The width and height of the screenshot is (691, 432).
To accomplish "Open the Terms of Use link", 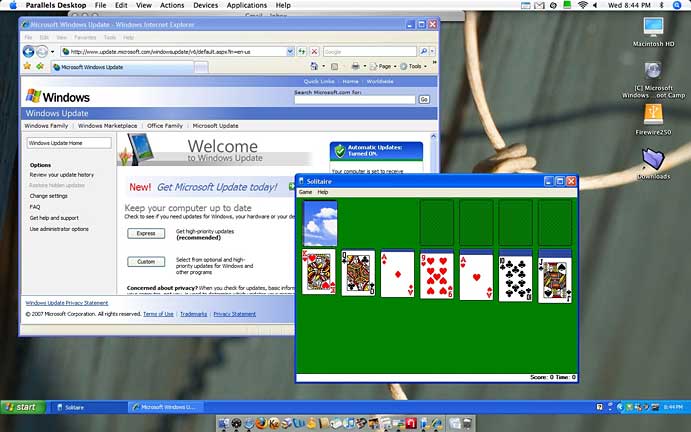I will pos(158,314).
